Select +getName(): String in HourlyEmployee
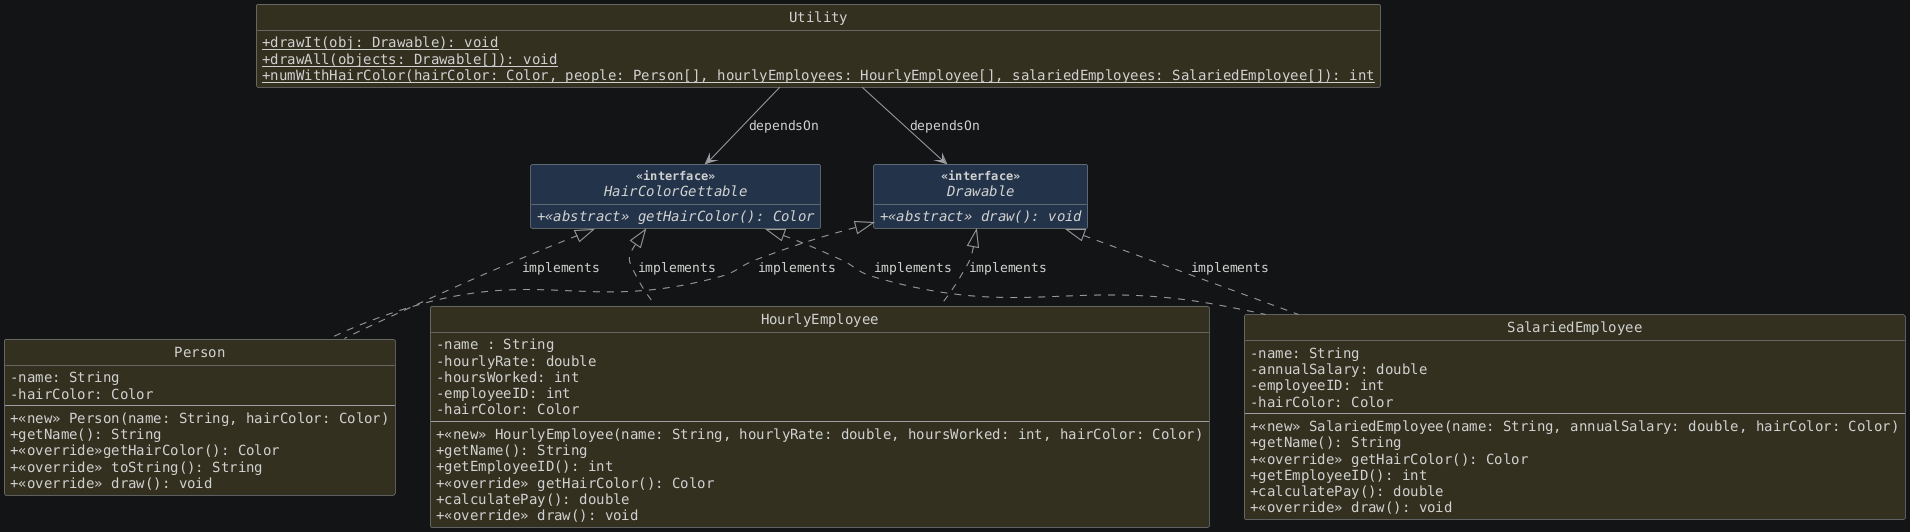Screen dimensions: 1910x532 (x=512, y=450)
